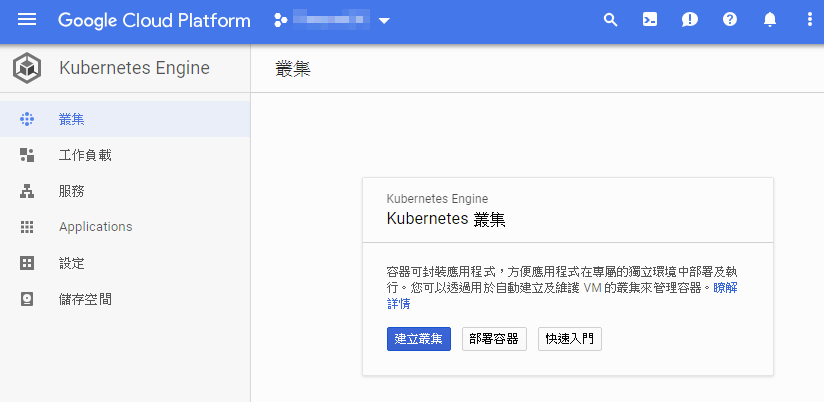Open 儲存空間 in the sidebar
Screen dimensions: 824x402
85,300
